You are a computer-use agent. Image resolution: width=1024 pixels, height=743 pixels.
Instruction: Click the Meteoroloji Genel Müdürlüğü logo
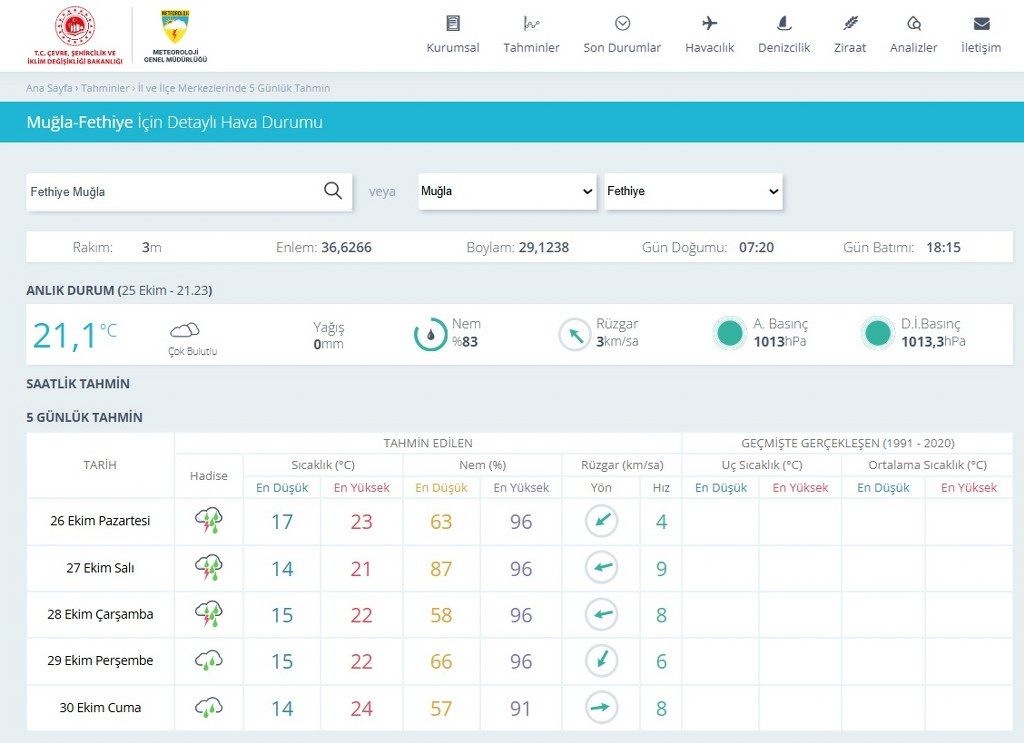click(175, 36)
